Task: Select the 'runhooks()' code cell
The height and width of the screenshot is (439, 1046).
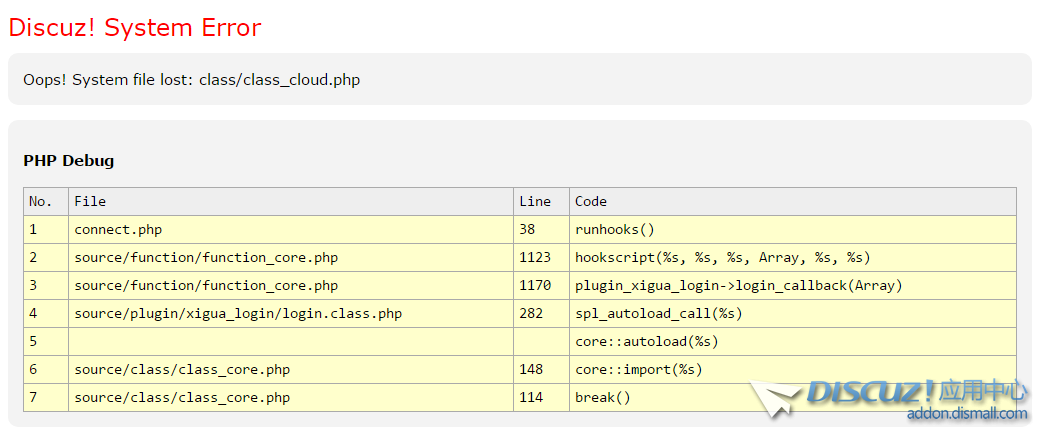Action: pyautogui.click(x=793, y=230)
